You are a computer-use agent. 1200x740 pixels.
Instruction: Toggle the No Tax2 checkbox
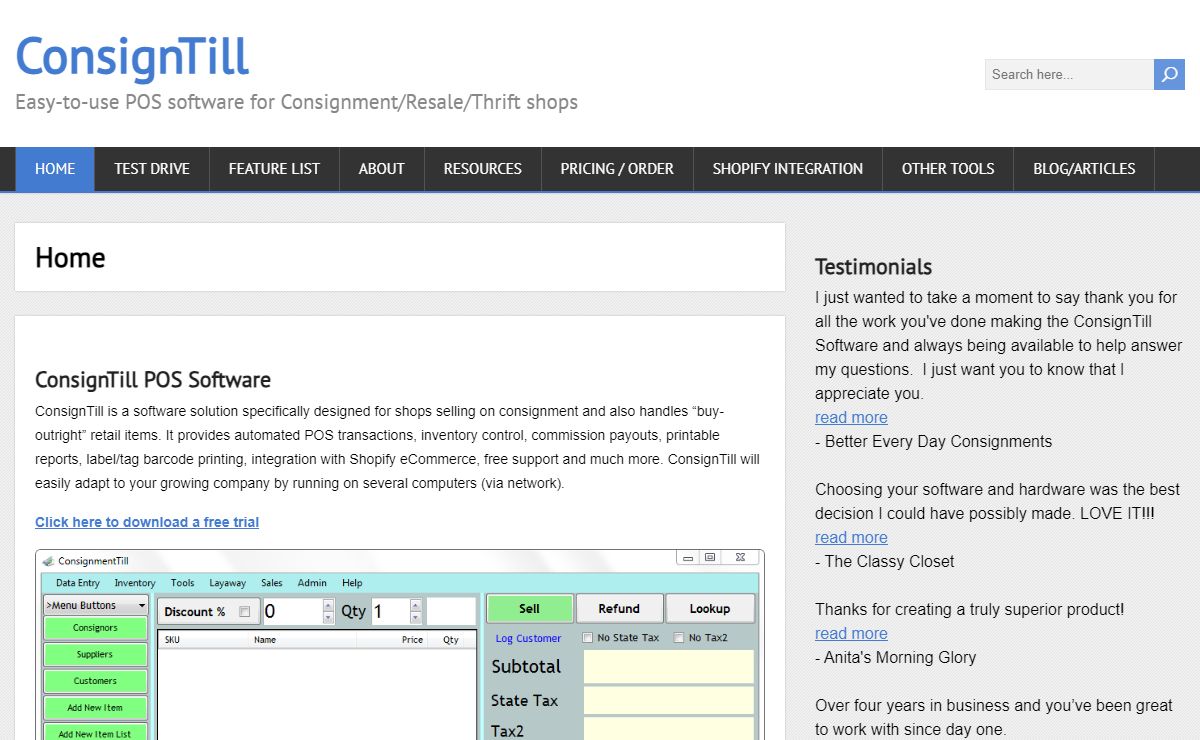[x=679, y=638]
